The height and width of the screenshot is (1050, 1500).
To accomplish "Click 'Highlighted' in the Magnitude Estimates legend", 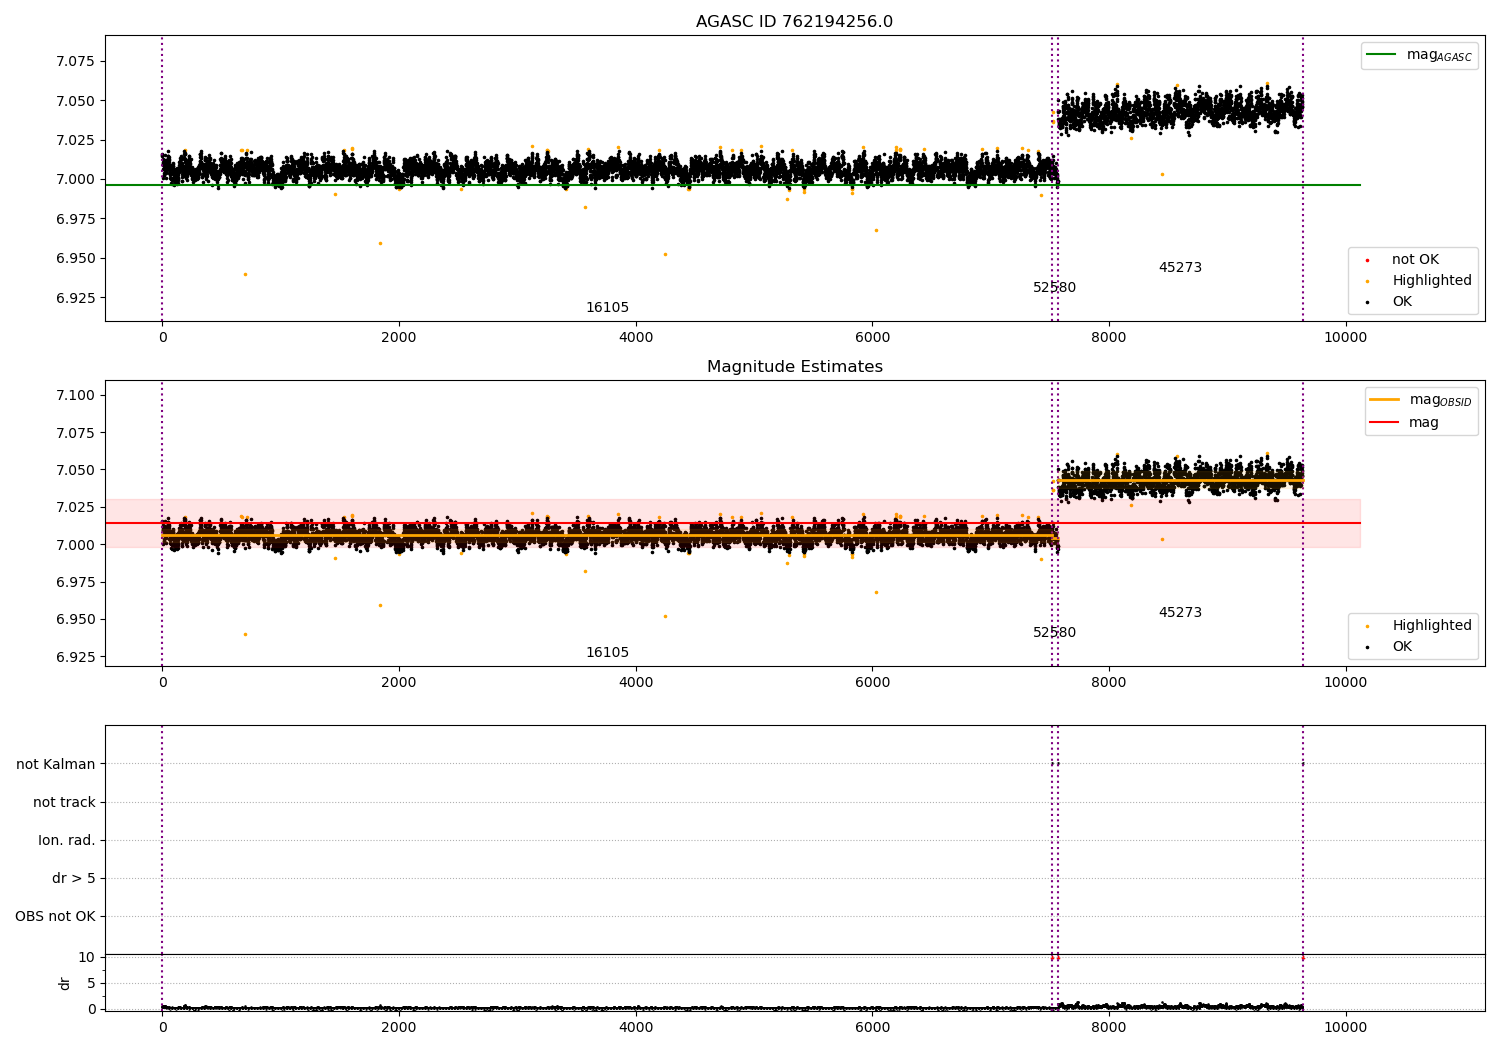I will click(1431, 626).
